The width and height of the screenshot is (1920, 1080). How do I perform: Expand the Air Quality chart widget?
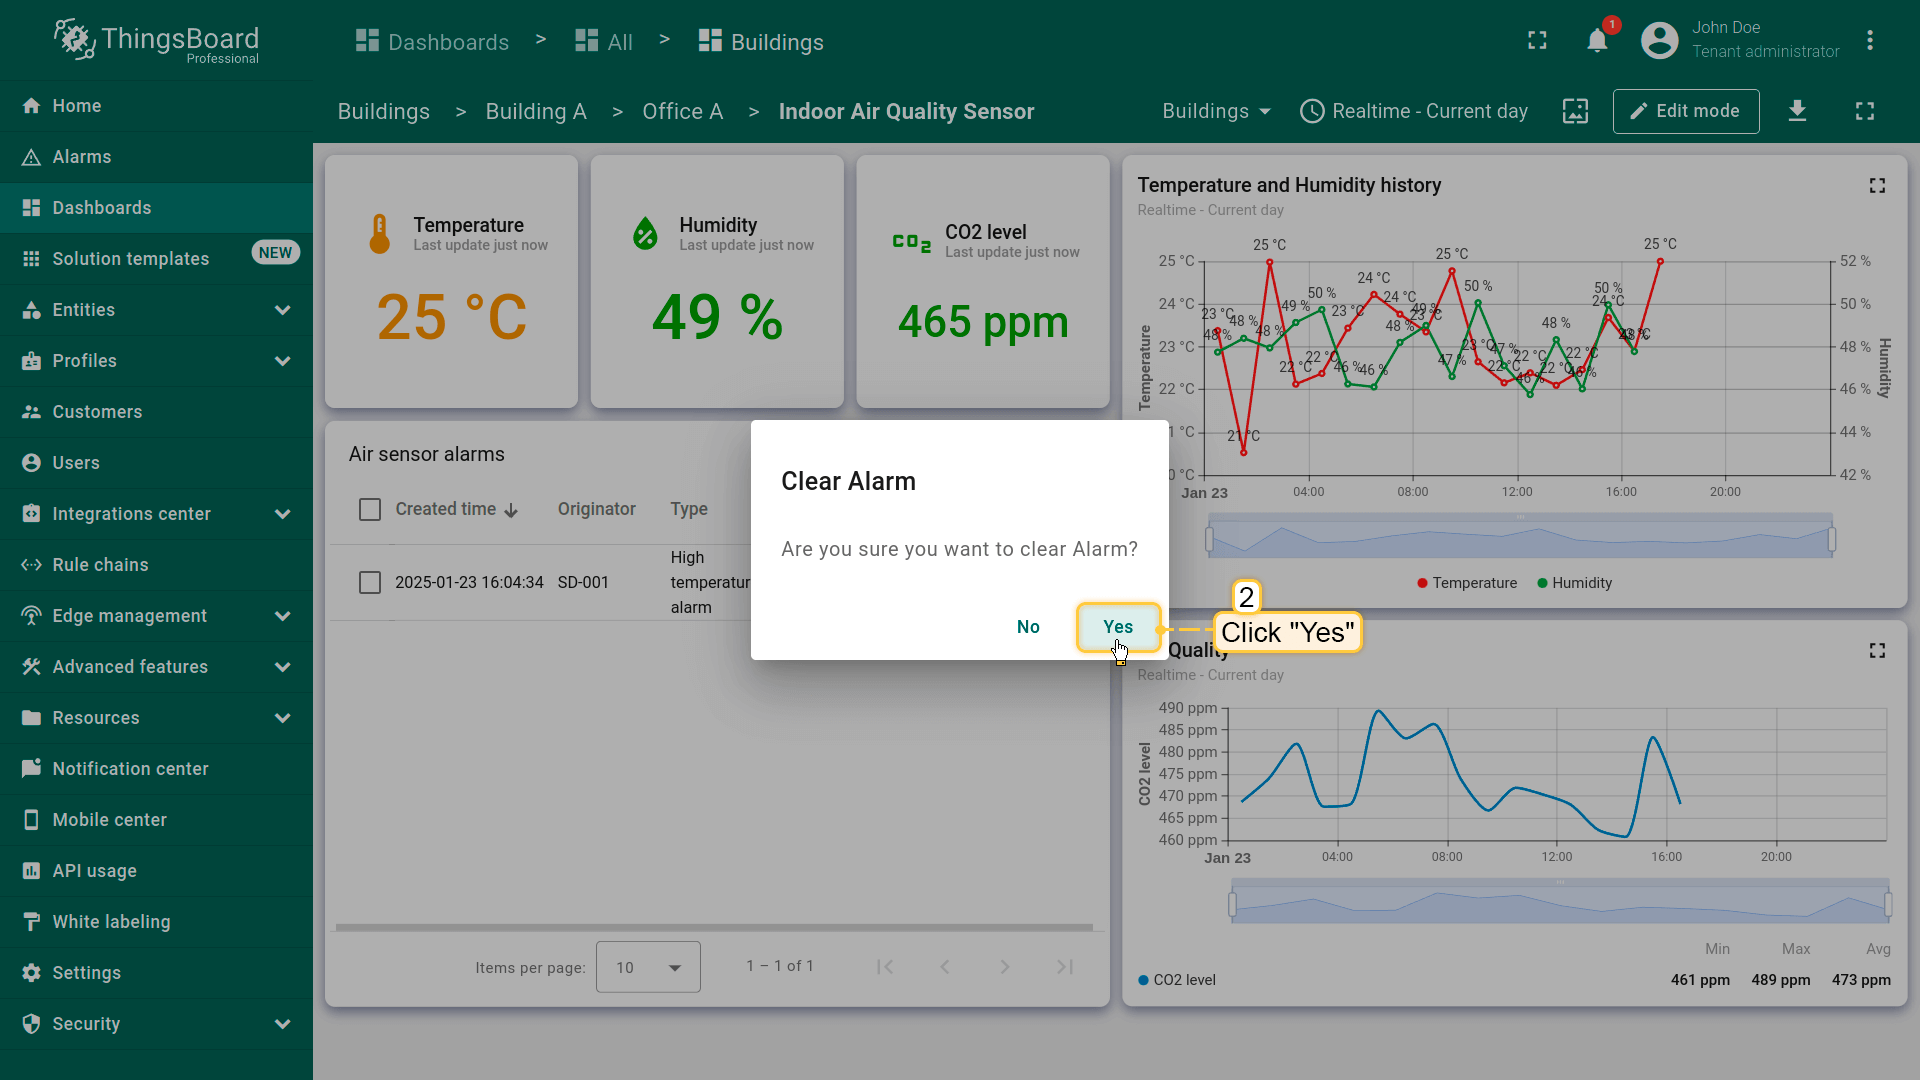pos(1877,651)
